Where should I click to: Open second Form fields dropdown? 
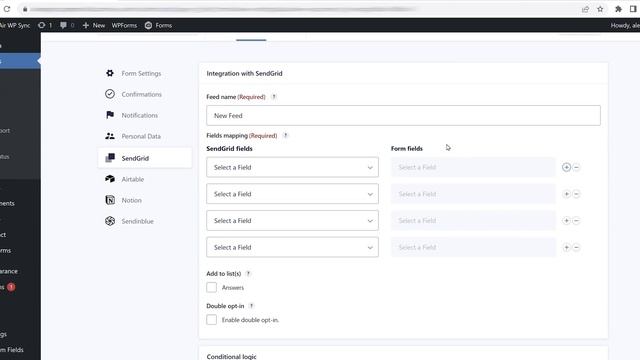pos(473,194)
